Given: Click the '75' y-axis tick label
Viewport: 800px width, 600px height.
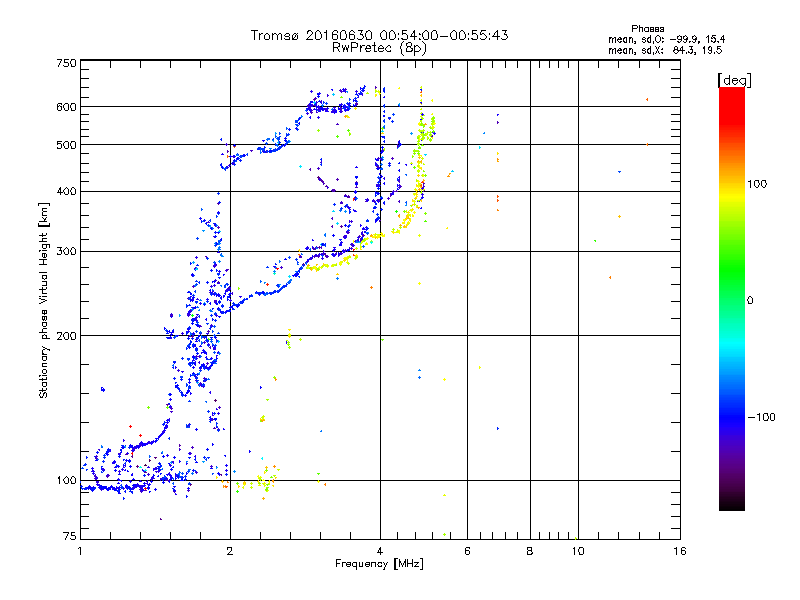Looking at the screenshot, I should (x=70, y=536).
